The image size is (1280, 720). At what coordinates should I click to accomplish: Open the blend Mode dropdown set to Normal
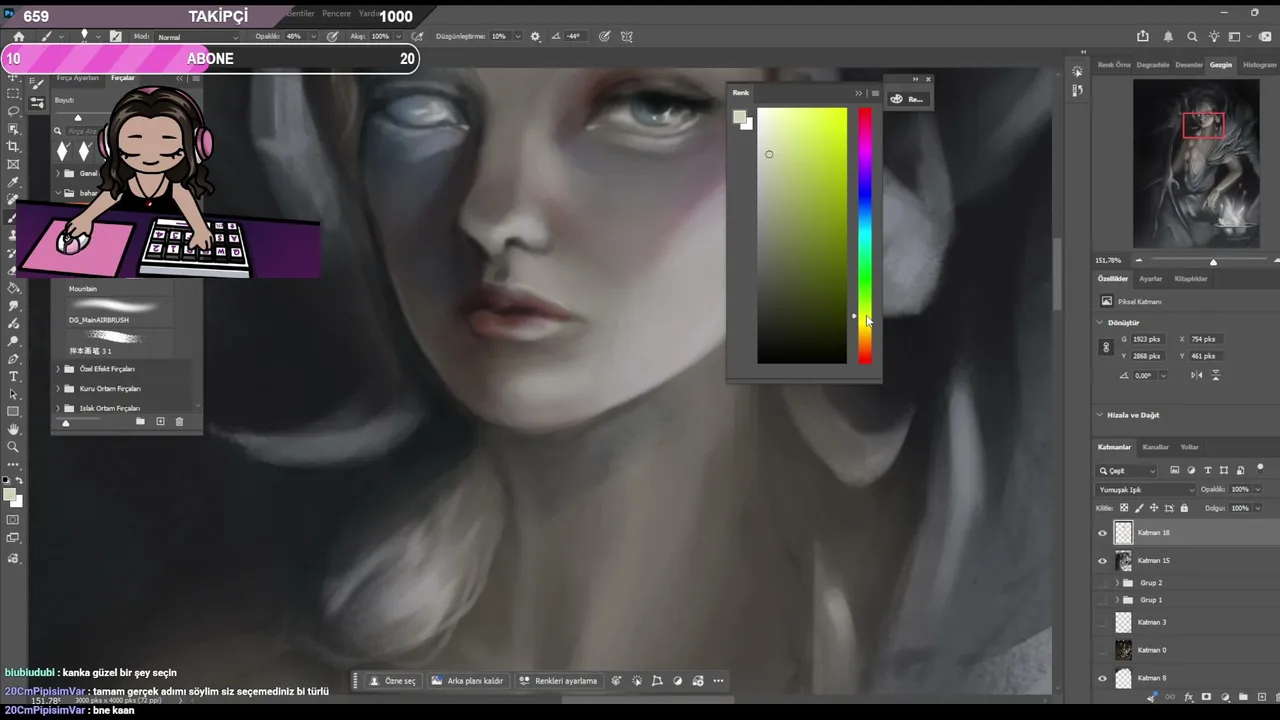(x=198, y=37)
